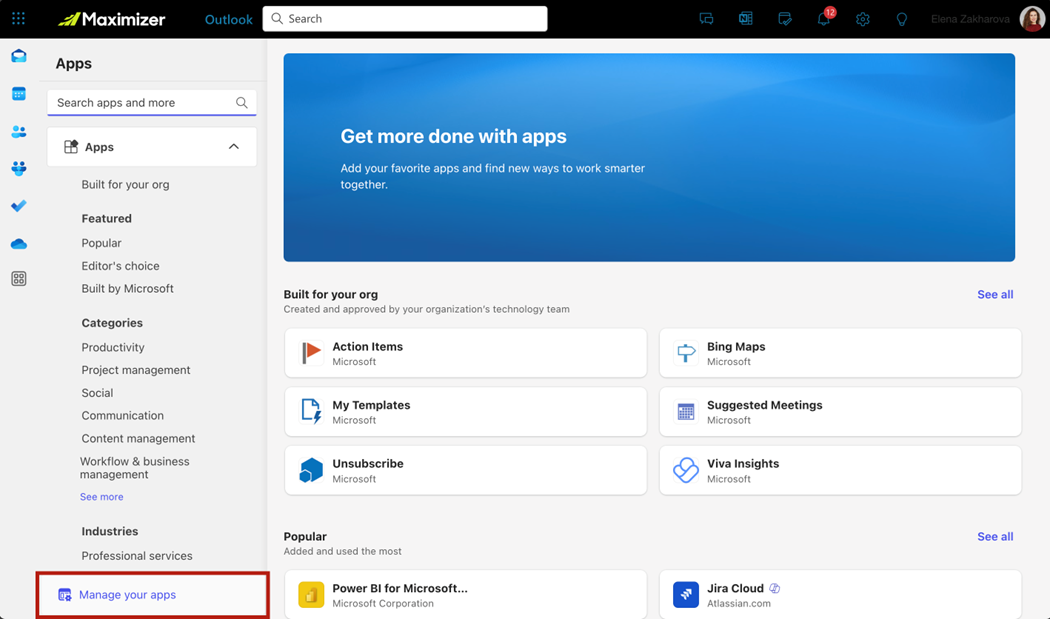Screen dimensions: 1050x619
Task: Click the Viva Insights icon
Action: (686, 470)
